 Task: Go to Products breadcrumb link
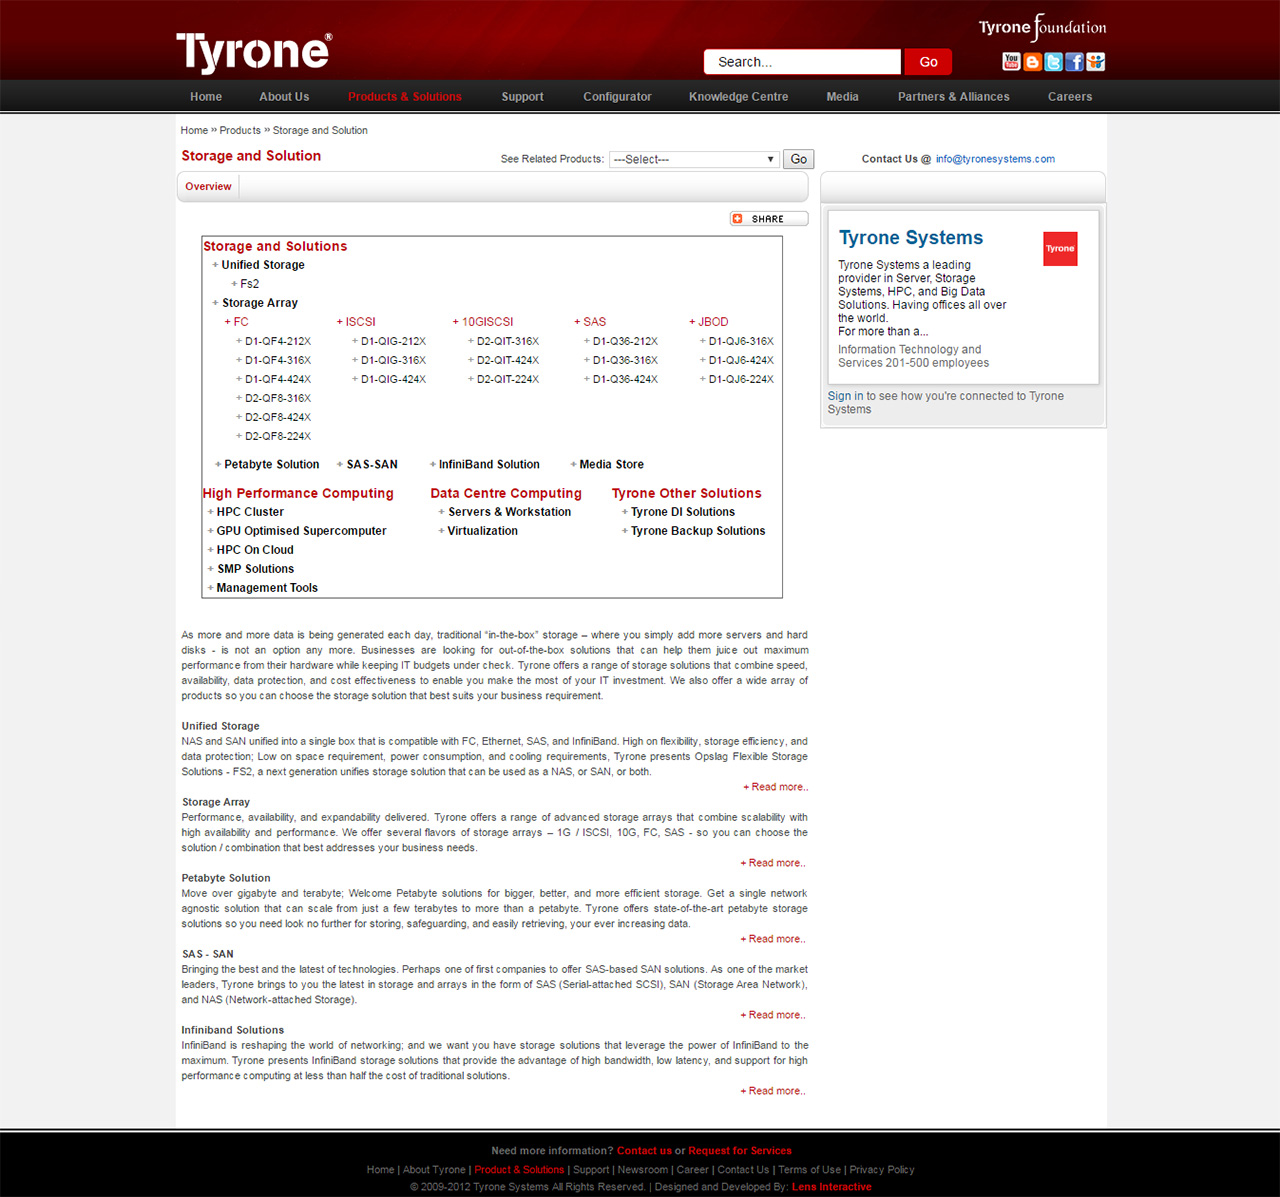pyautogui.click(x=240, y=131)
